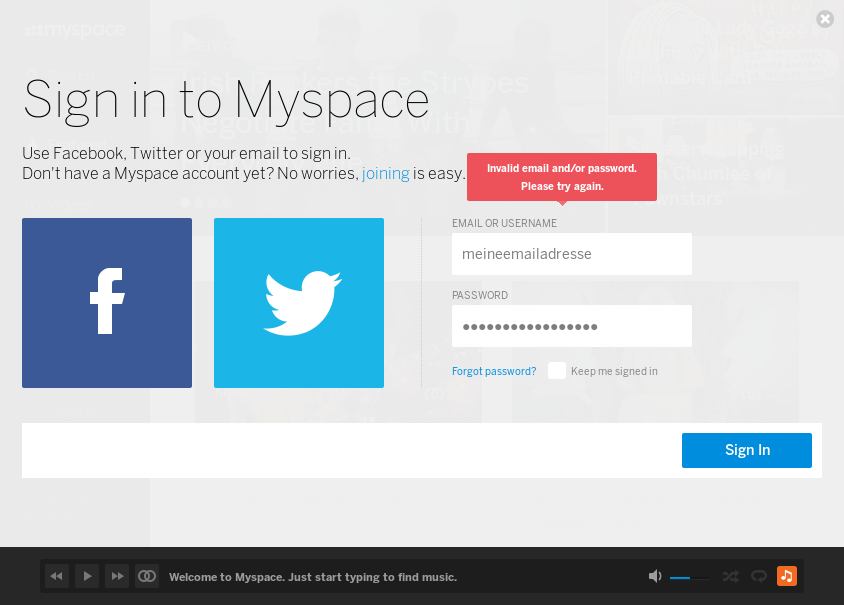This screenshot has height=605, width=844.
Task: Sign in with the Facebook tile
Action: click(x=107, y=302)
